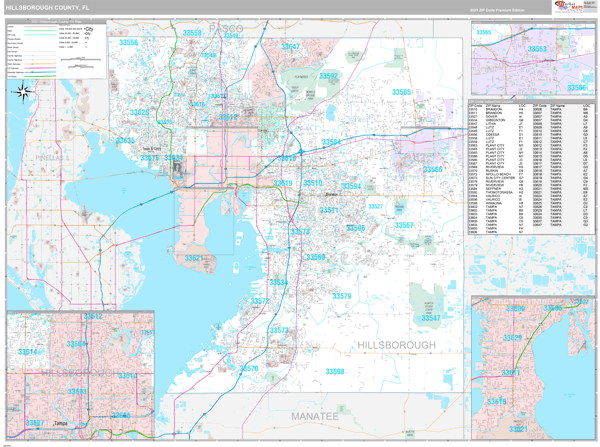Screen dimensions: 600x447
Task: Select ZIP code 33615 on the map
Action: point(150,158)
